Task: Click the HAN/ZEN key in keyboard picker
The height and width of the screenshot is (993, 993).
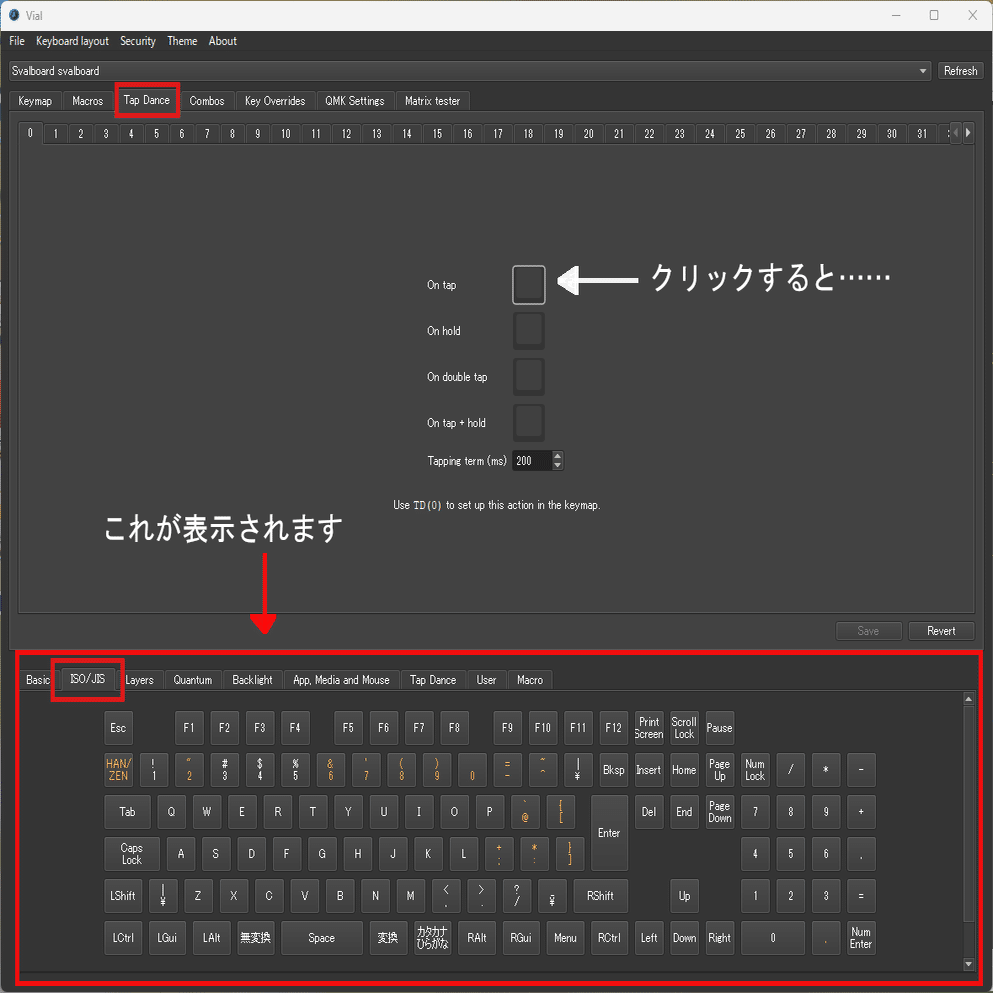Action: [118, 769]
